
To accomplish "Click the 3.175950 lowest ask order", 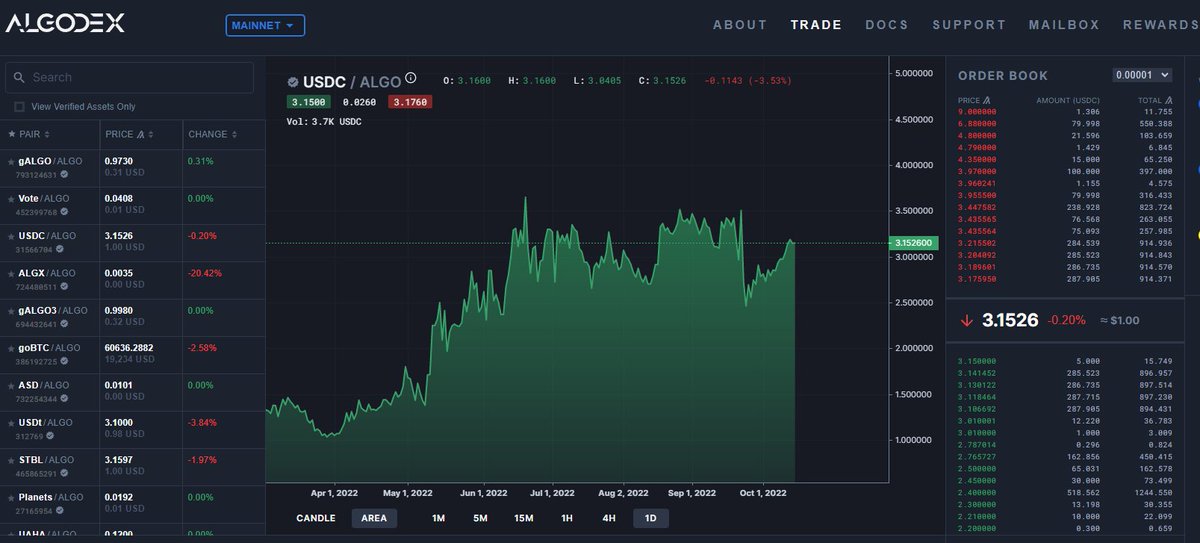I will click(x=1067, y=280).
